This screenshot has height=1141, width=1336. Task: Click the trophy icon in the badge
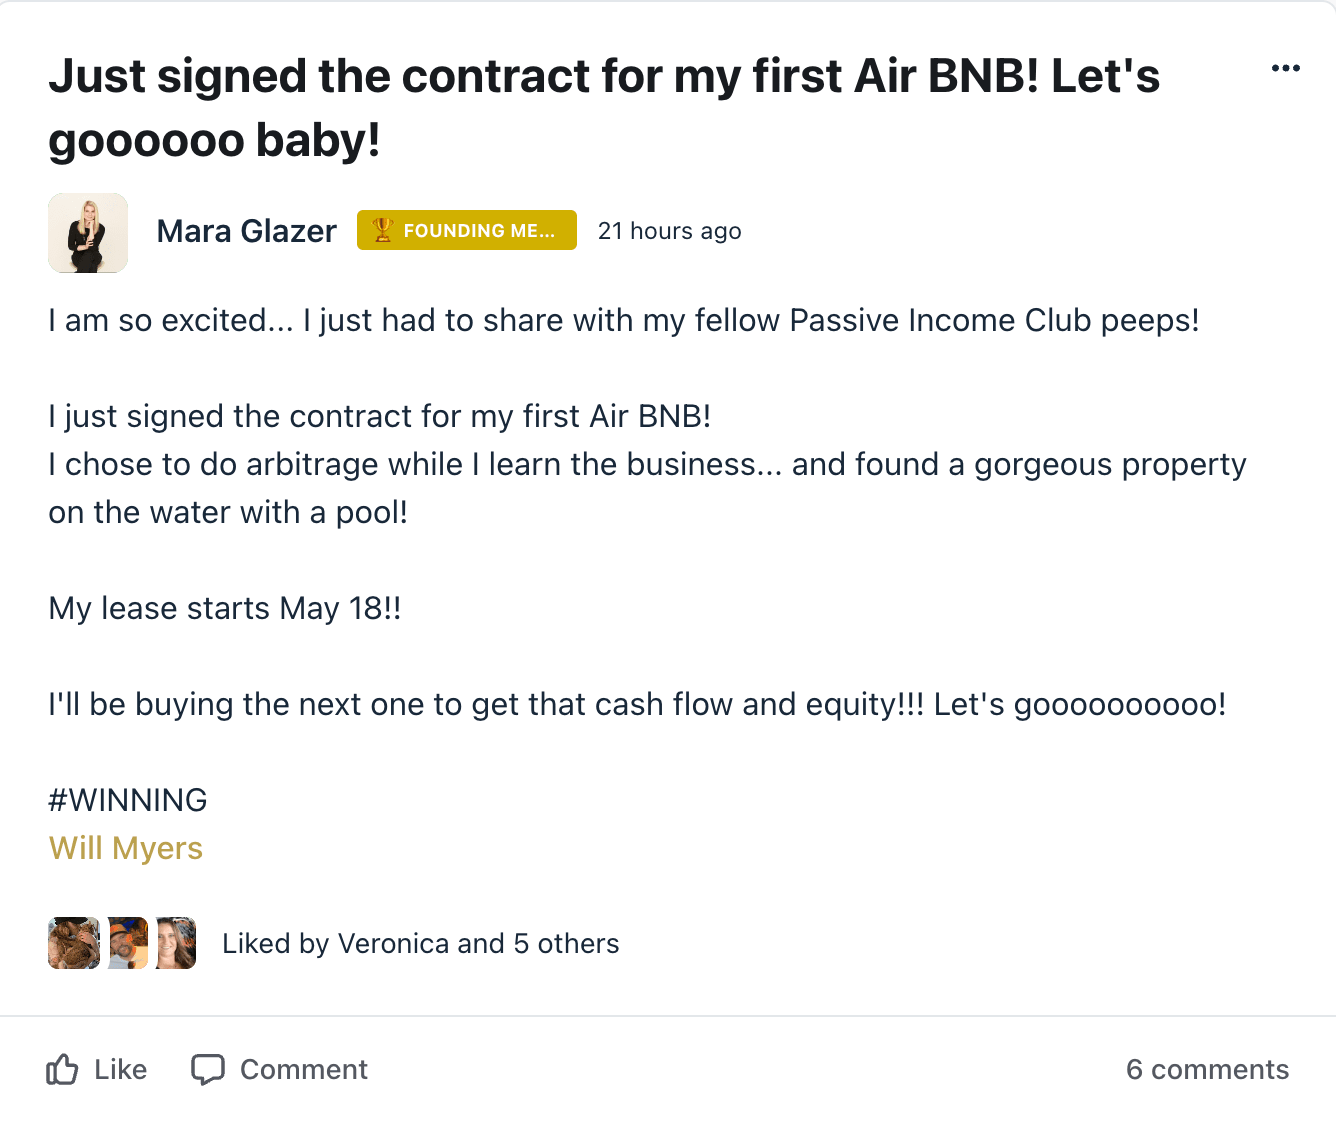(x=383, y=230)
